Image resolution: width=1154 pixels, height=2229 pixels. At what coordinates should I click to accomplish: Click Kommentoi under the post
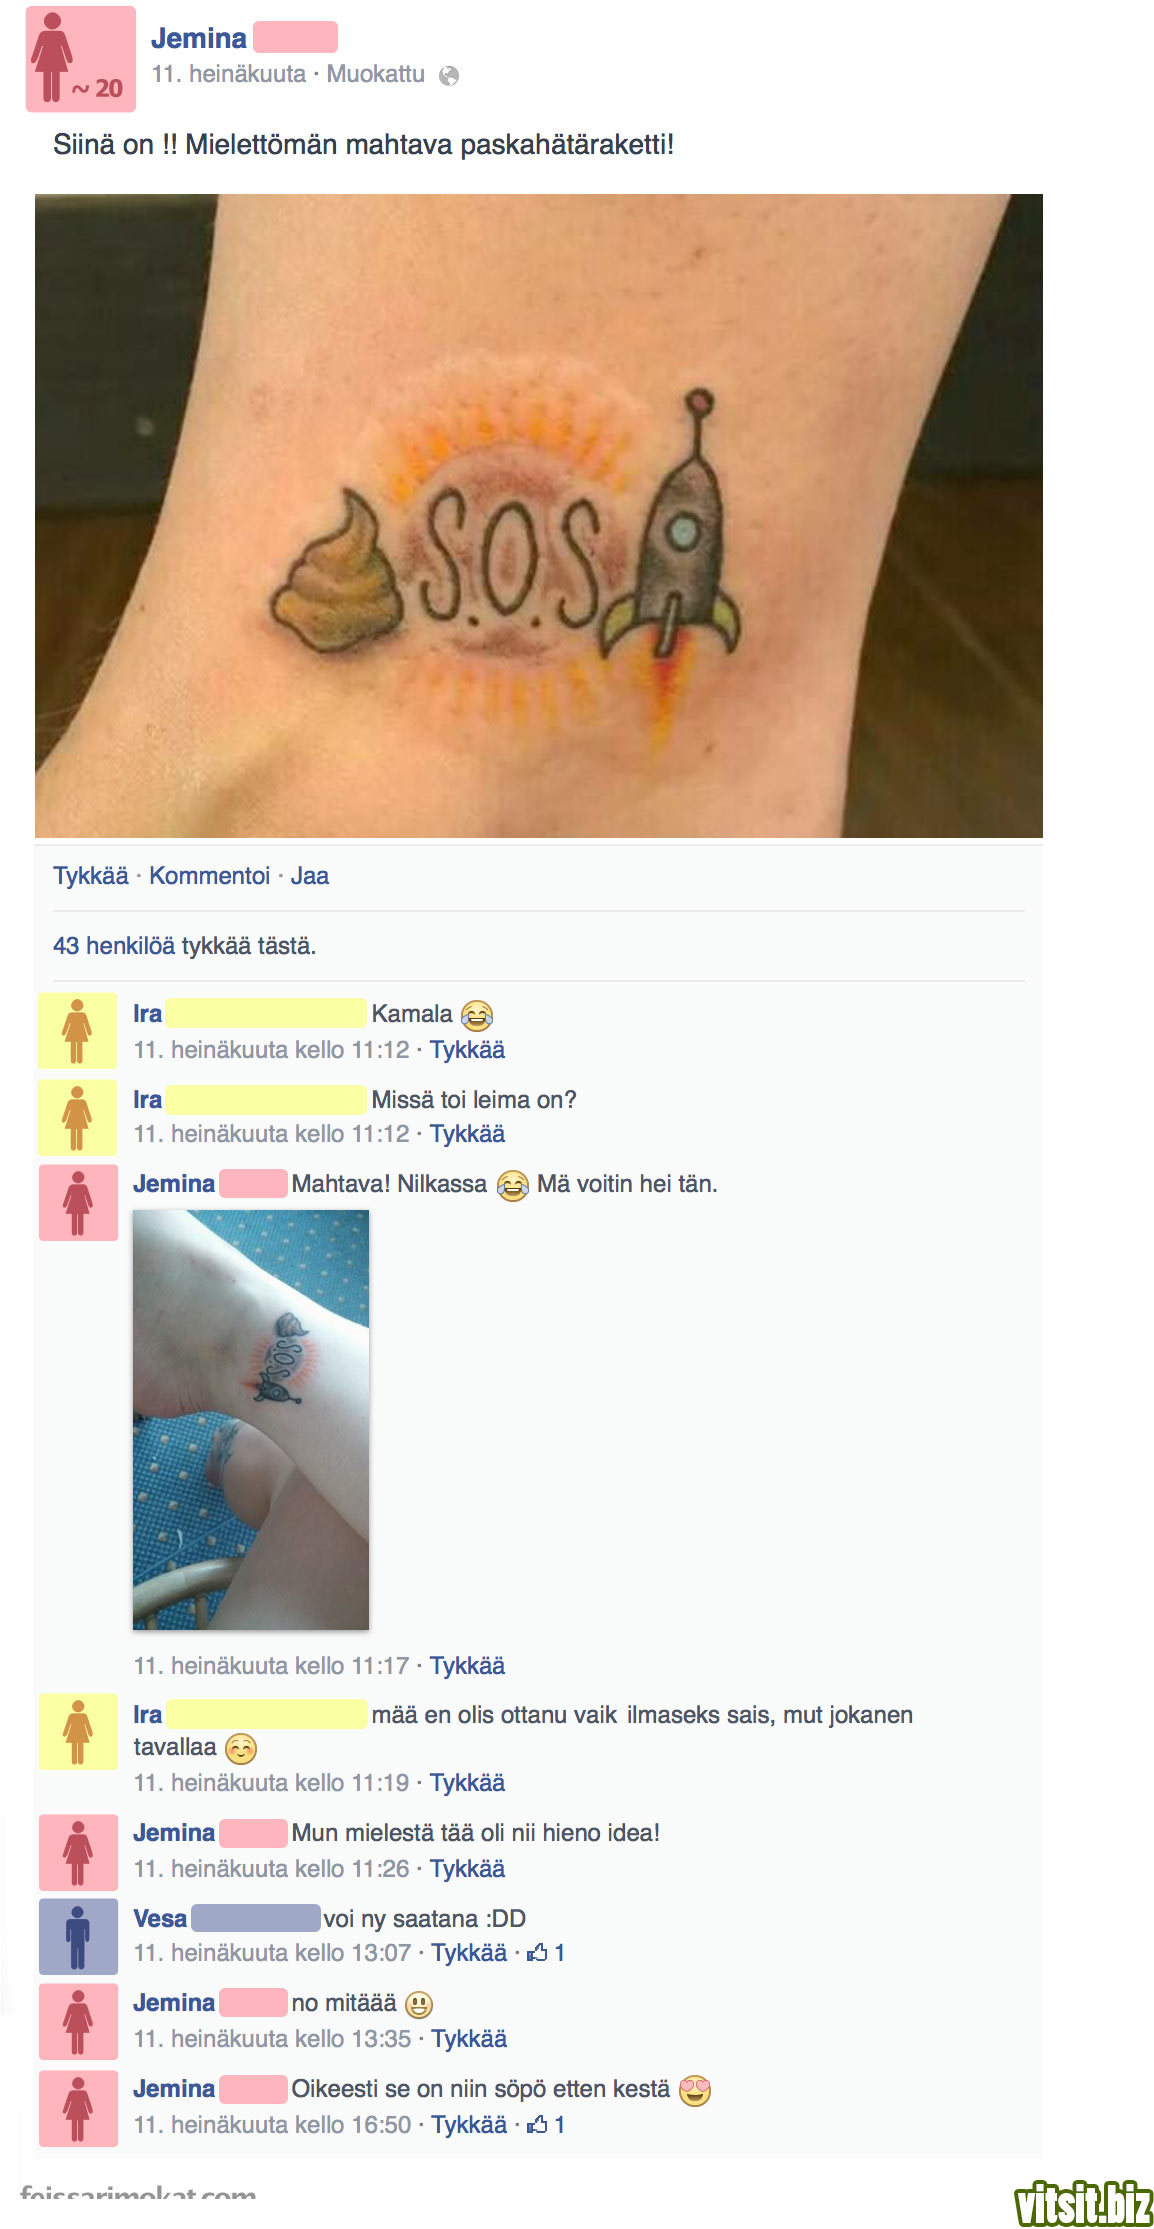(210, 876)
